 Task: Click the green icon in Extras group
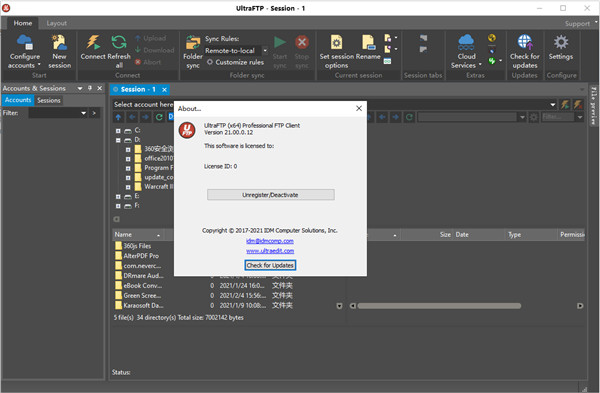tap(492, 60)
